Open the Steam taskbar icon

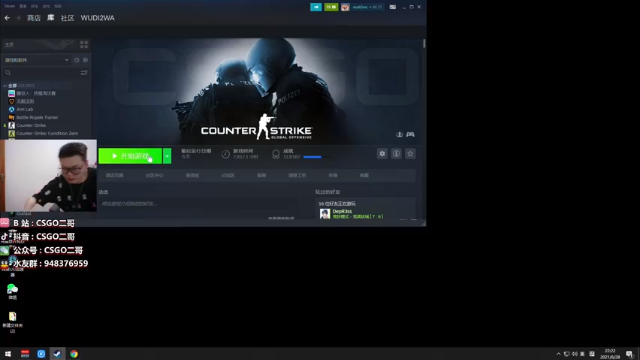[x=57, y=354]
